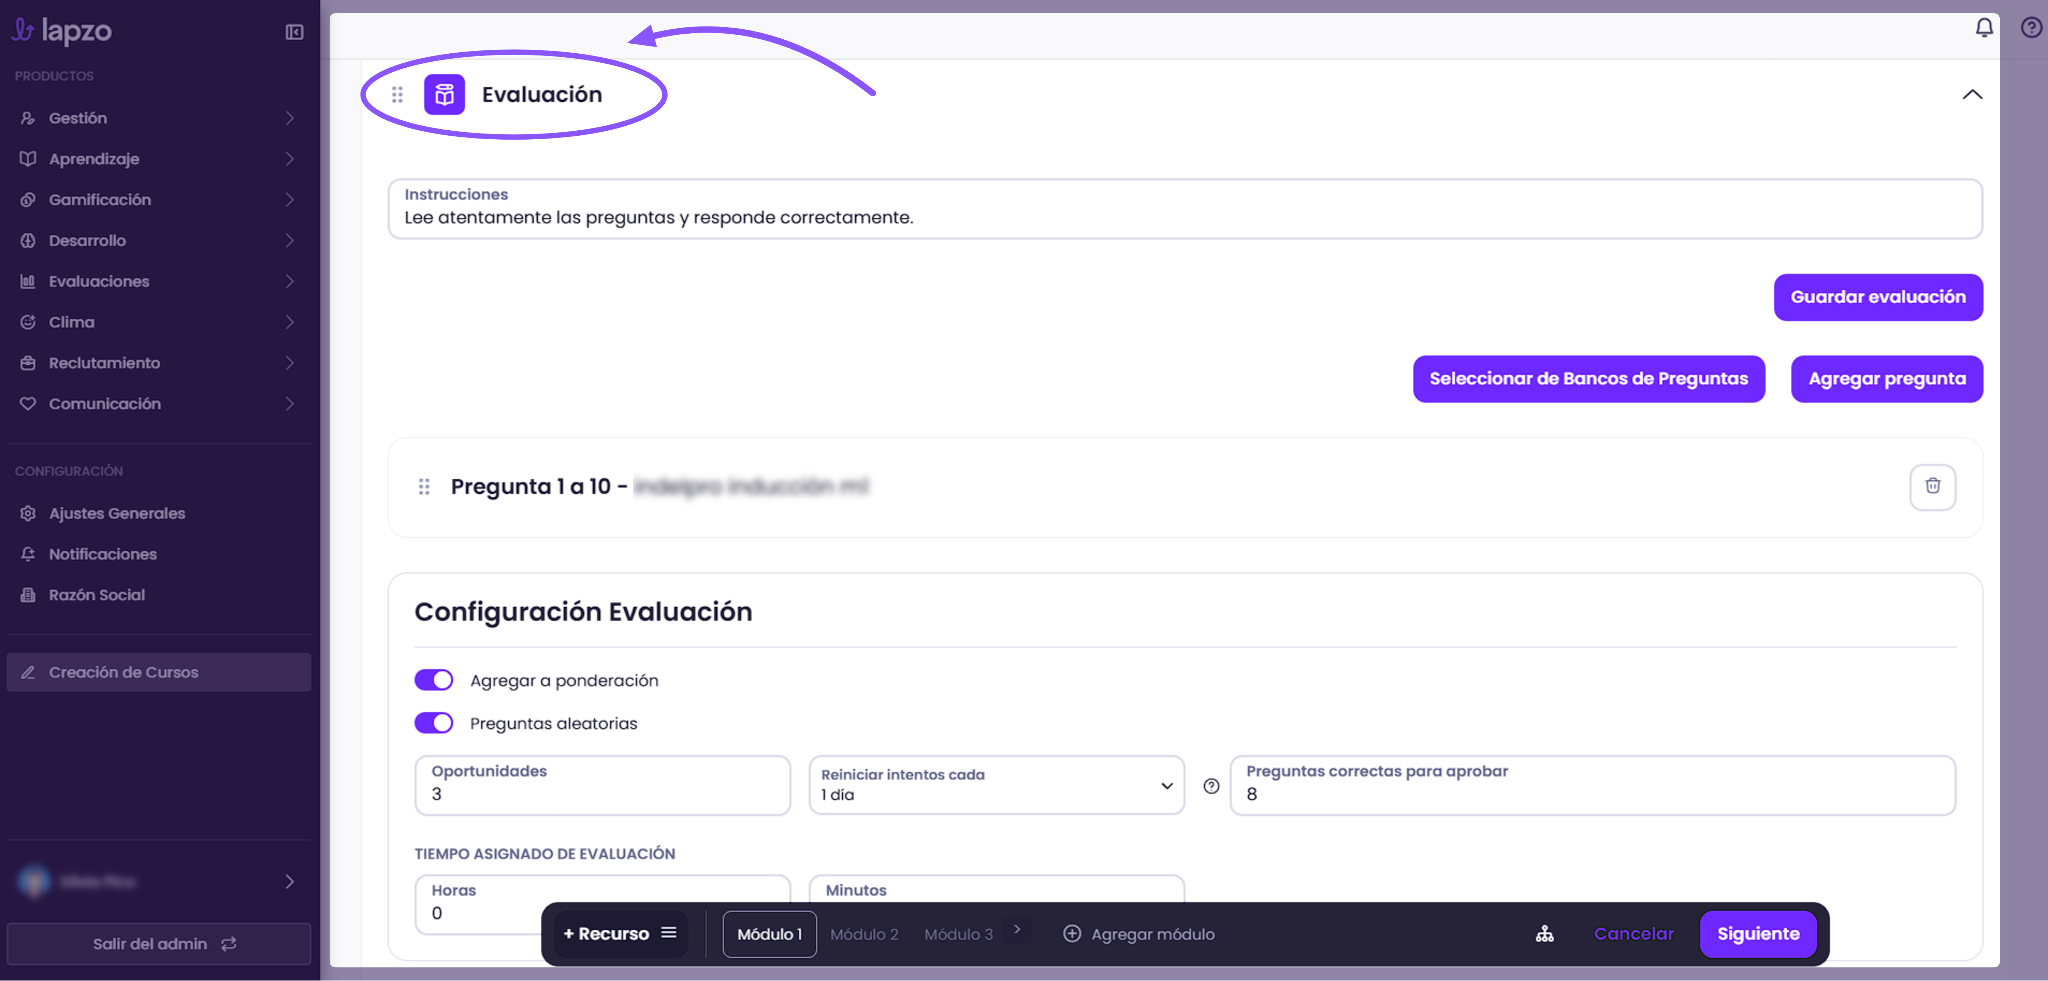Viewport: 2048px width, 981px height.
Task: Click Seleccionar de Bancos de Preguntas
Action: coord(1588,379)
